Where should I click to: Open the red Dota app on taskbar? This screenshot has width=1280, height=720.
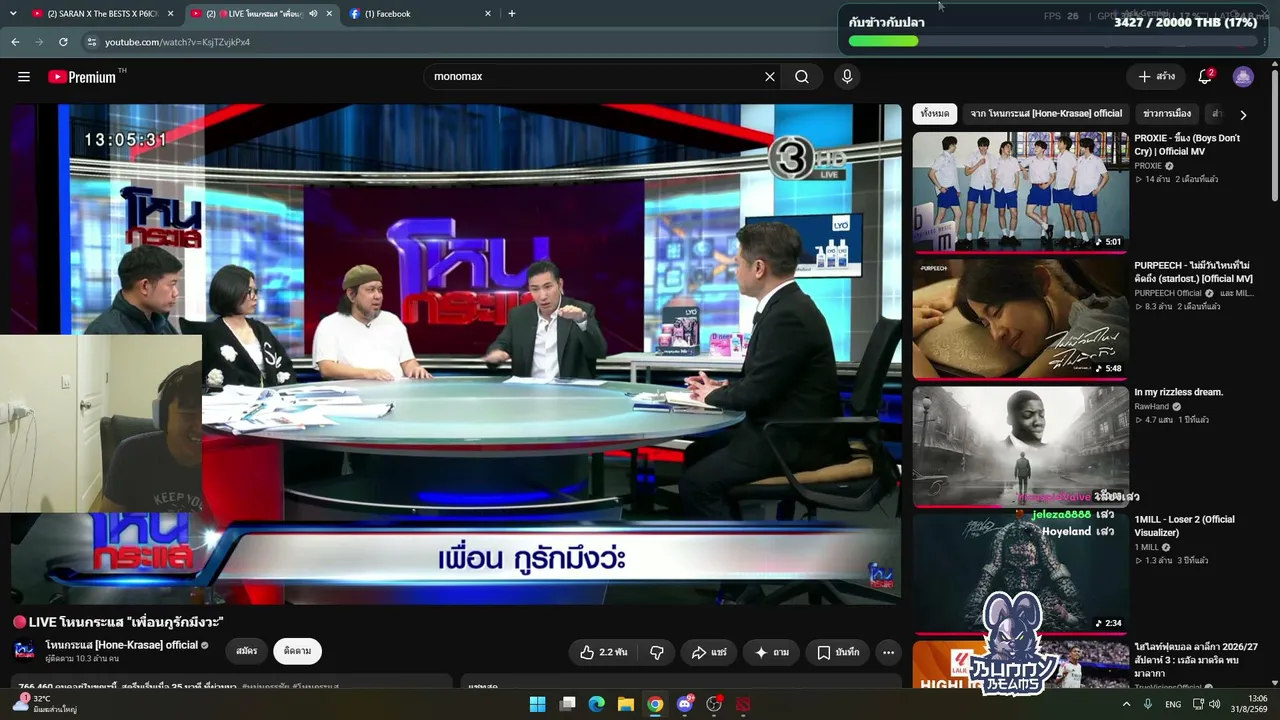click(x=743, y=704)
